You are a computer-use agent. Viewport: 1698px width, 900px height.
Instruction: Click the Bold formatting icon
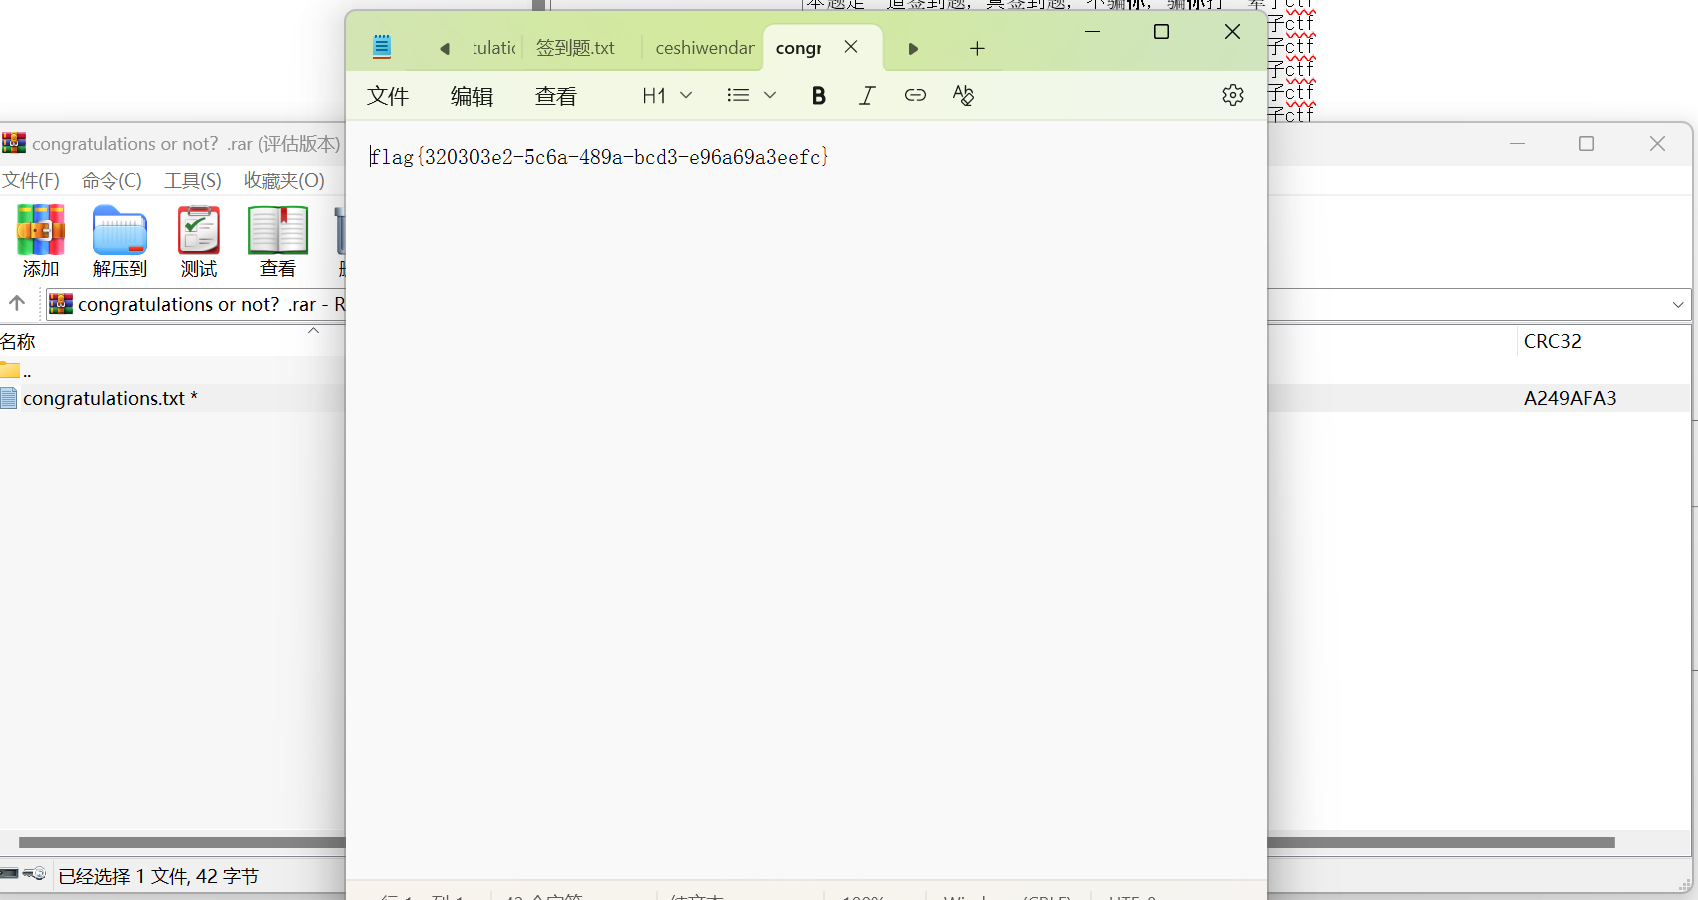click(x=818, y=96)
